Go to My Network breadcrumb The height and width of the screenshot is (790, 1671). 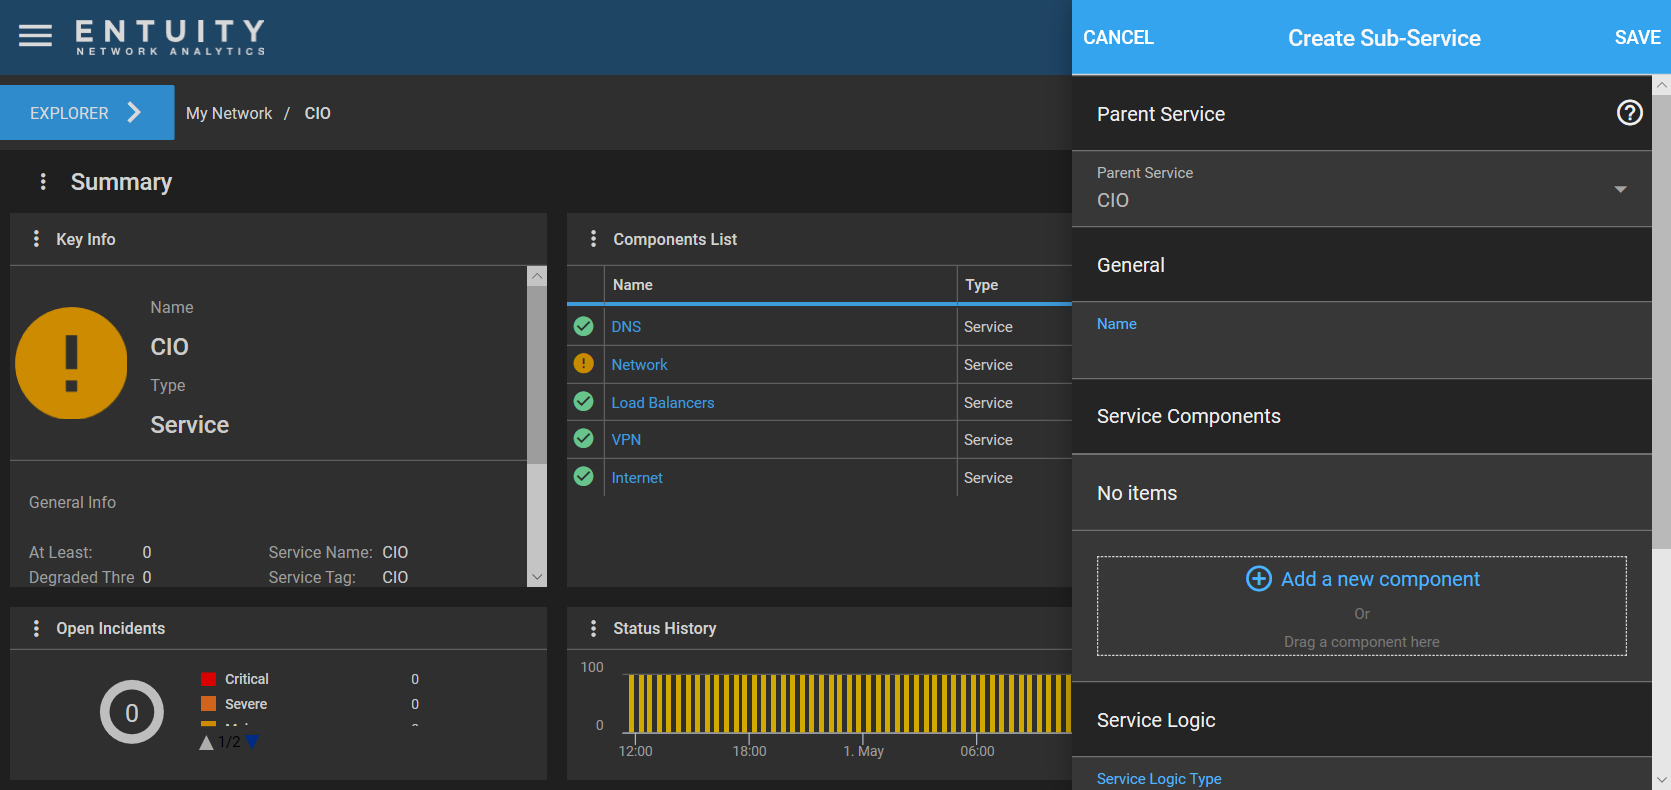point(229,113)
